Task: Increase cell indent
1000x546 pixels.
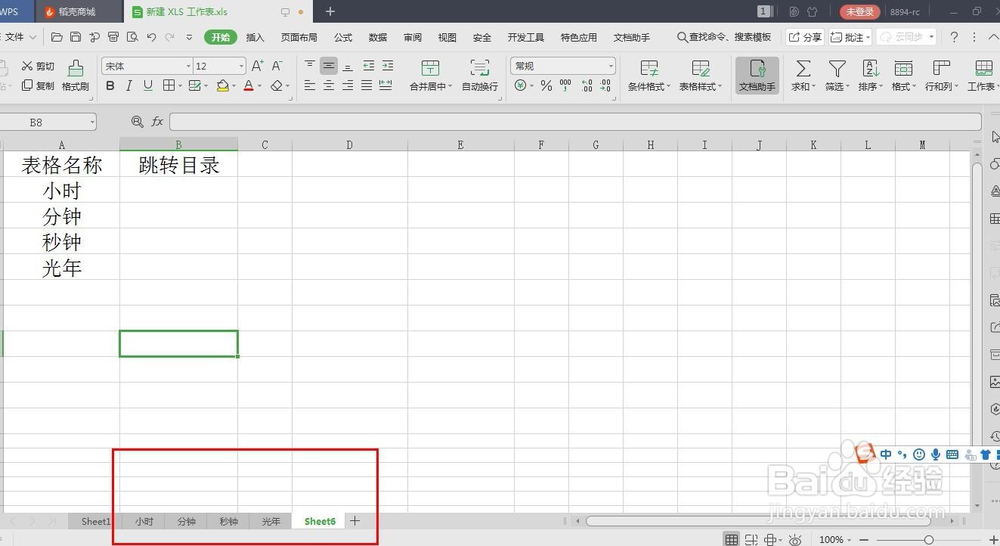Action: (387, 66)
